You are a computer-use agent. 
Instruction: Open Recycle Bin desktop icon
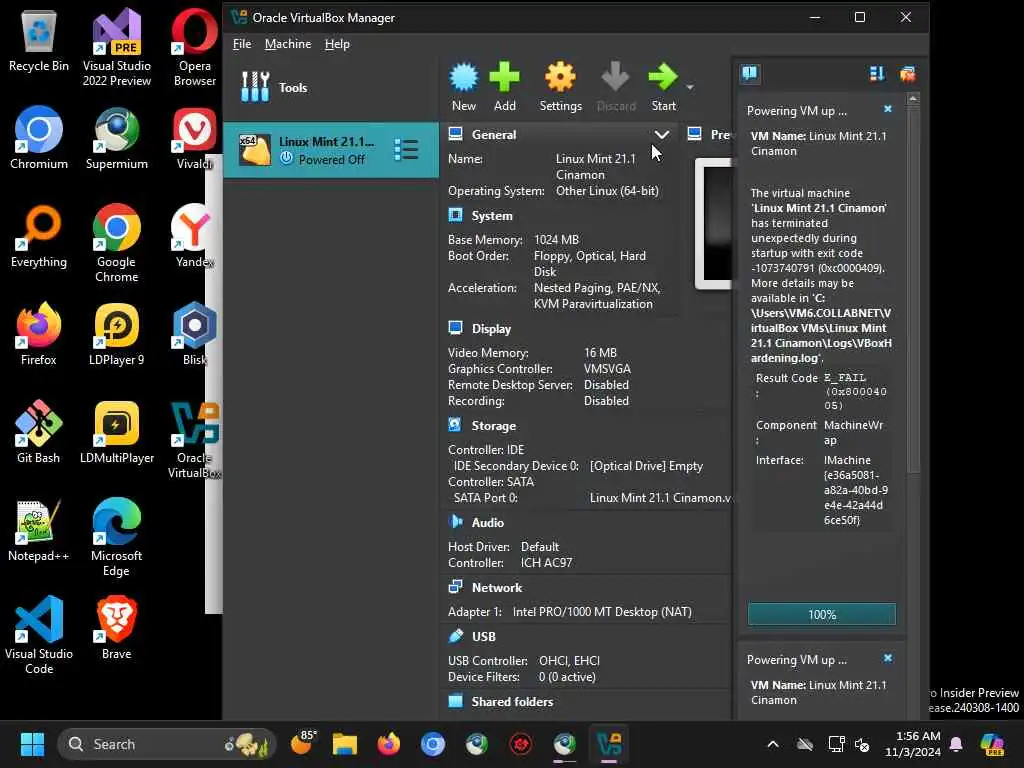[39, 42]
